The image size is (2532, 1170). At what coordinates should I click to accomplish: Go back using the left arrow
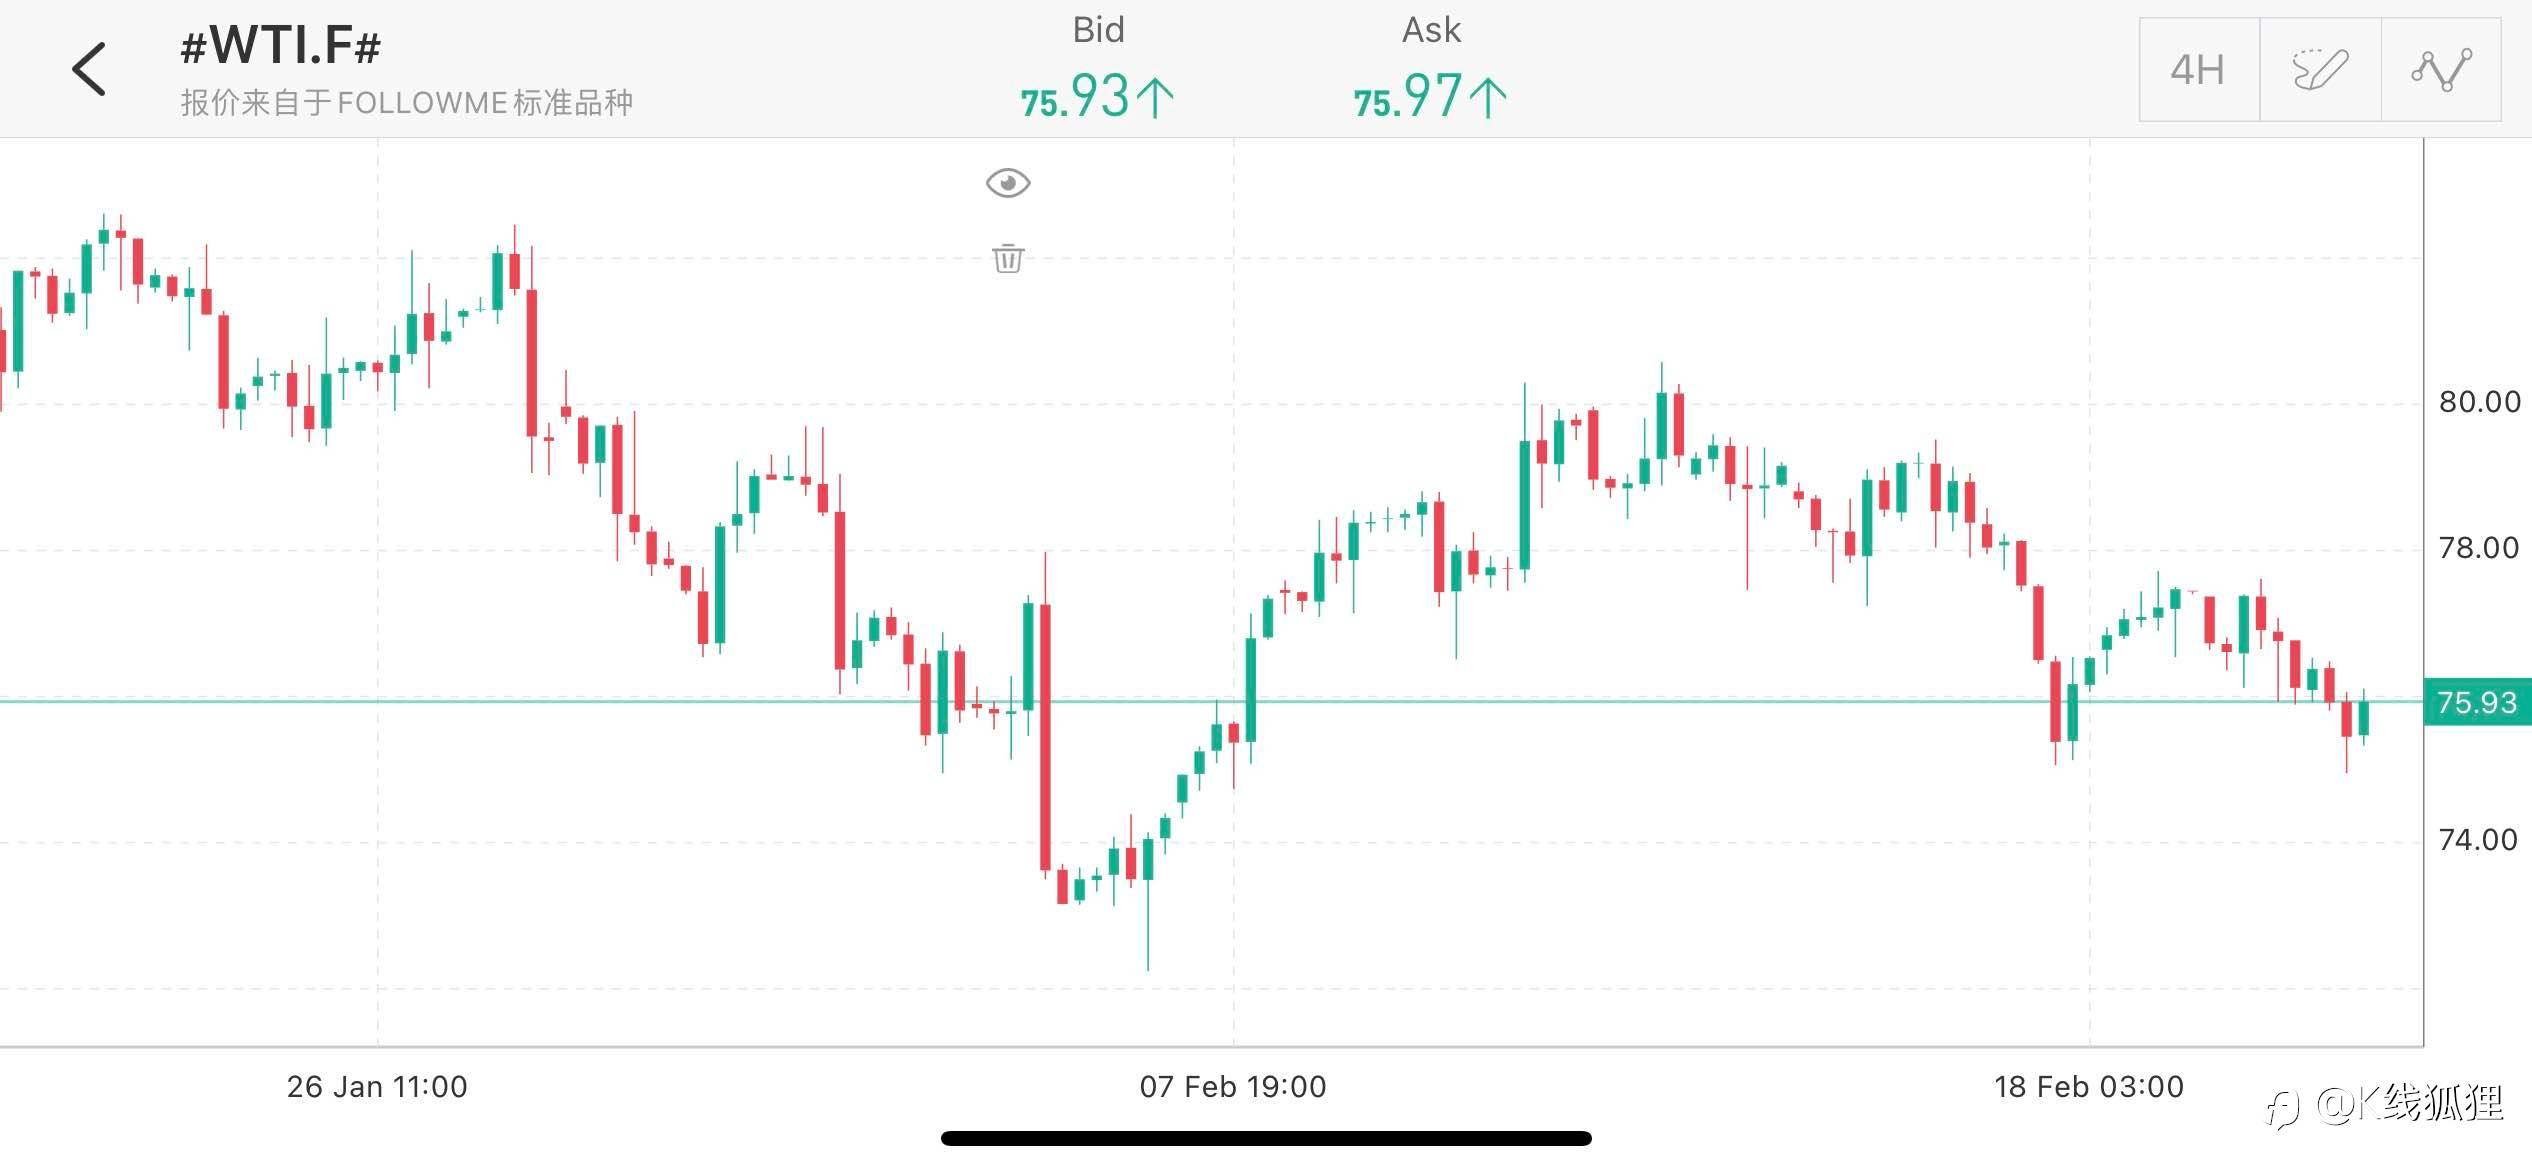89,69
